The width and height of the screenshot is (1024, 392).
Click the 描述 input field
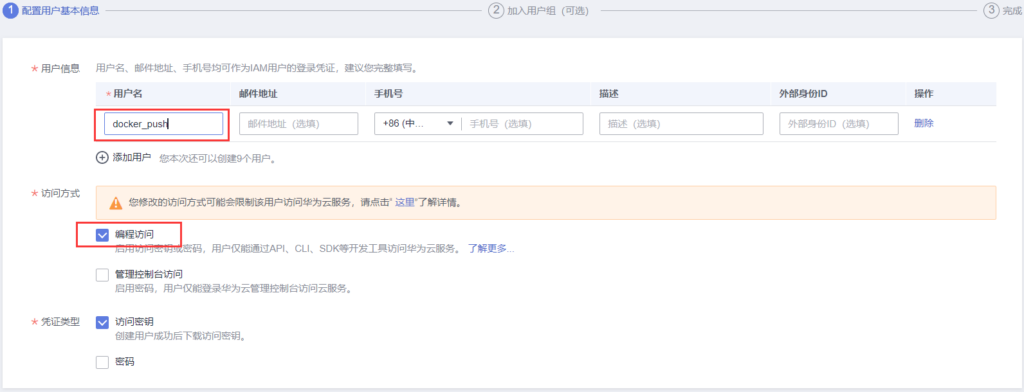coord(681,123)
